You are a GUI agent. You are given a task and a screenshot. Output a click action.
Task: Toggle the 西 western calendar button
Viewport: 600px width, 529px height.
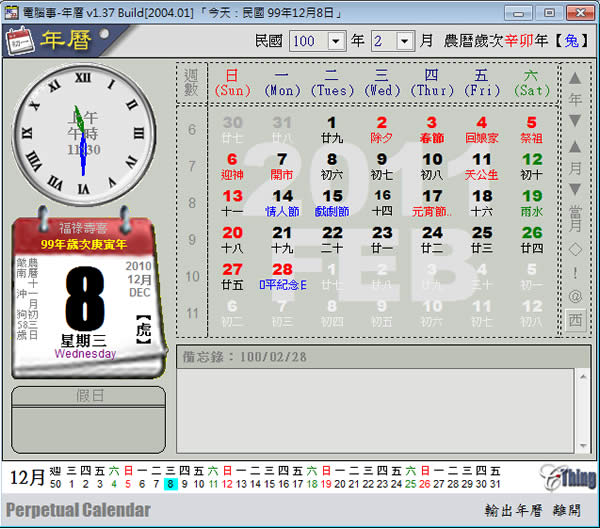click(575, 320)
